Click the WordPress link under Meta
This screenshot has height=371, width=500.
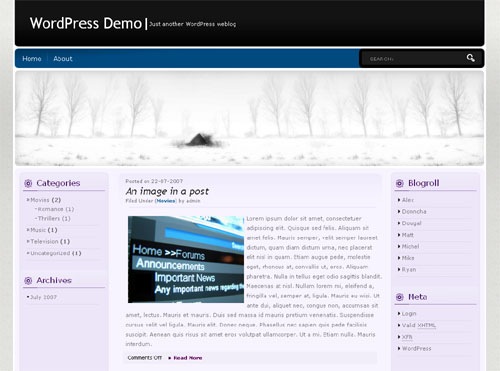pos(416,348)
